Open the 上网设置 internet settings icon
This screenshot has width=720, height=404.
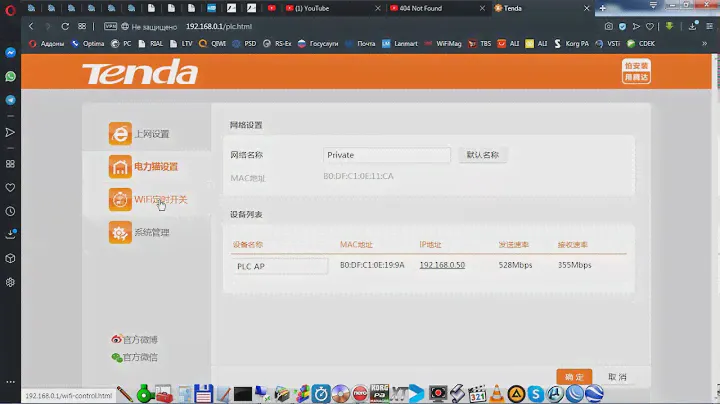[x=120, y=134]
